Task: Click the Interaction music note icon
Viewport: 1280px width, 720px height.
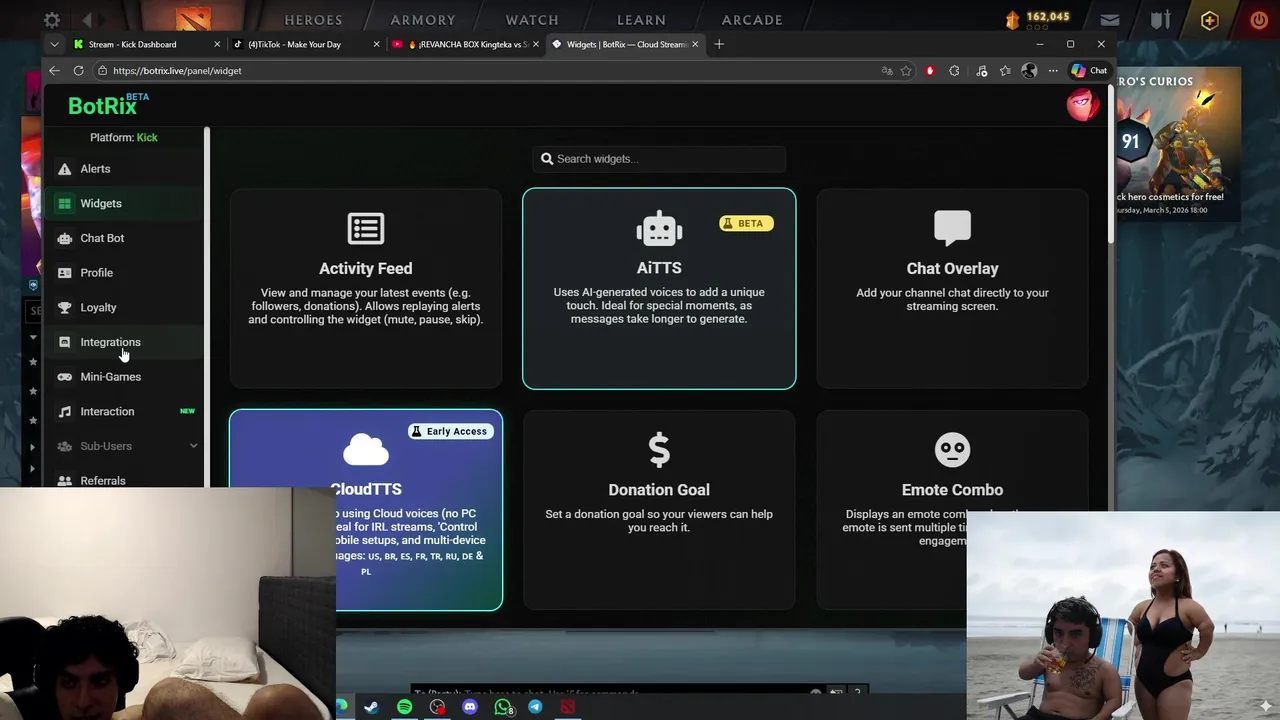Action: tap(65, 412)
